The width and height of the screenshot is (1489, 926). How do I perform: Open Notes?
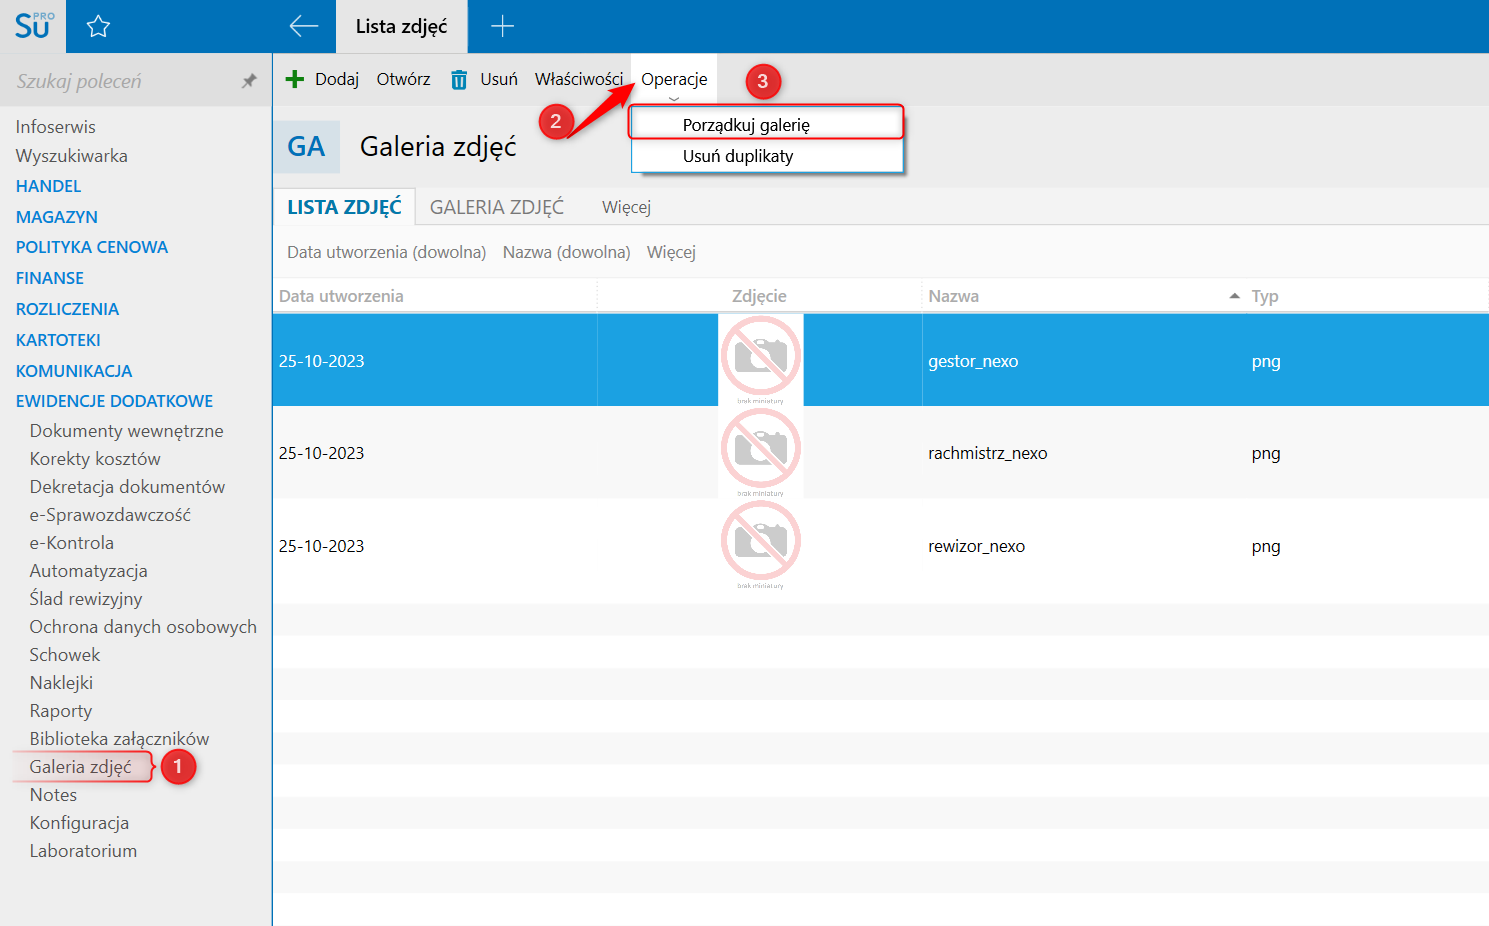(53, 795)
